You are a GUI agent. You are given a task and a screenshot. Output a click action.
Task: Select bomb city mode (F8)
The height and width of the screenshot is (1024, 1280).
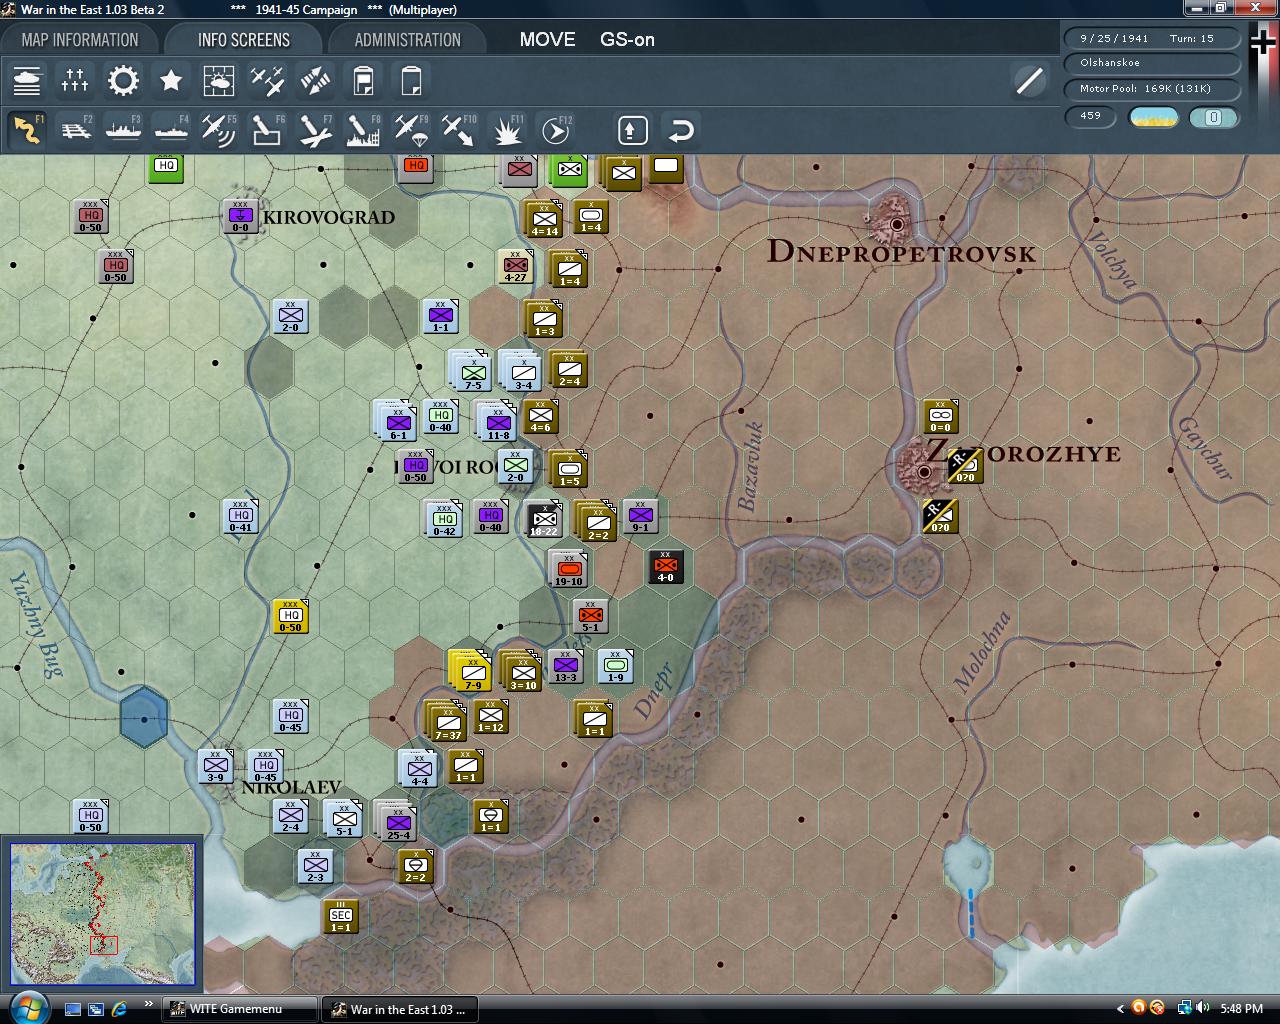[363, 130]
